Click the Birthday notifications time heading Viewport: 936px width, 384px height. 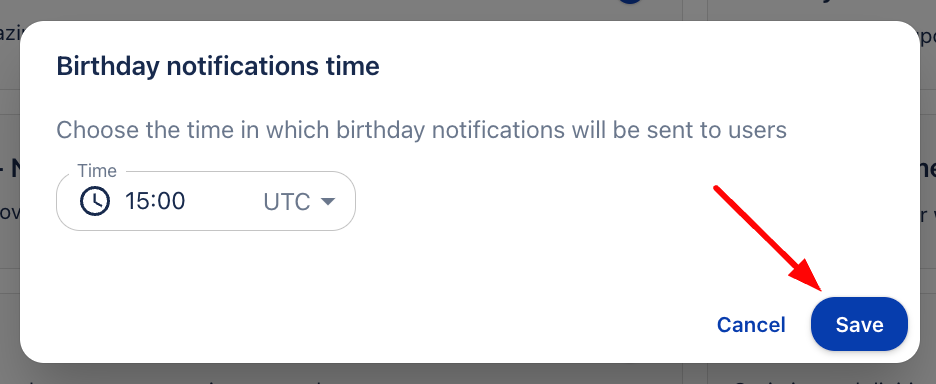pyautogui.click(x=218, y=66)
